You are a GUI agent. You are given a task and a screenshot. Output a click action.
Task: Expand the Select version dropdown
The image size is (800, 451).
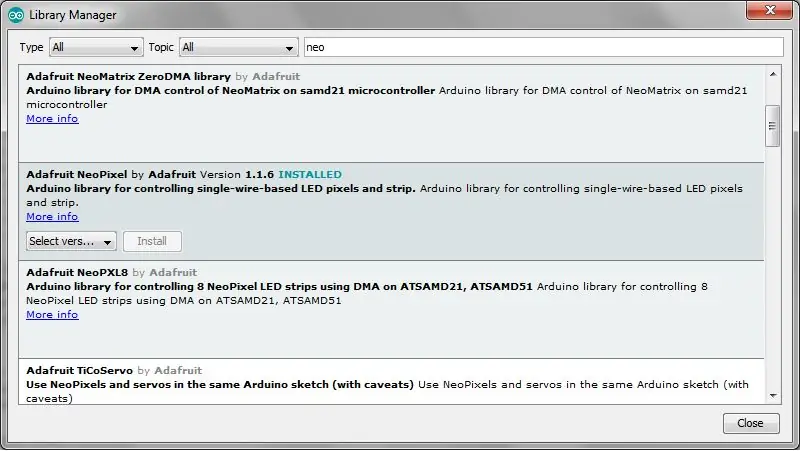tap(71, 241)
